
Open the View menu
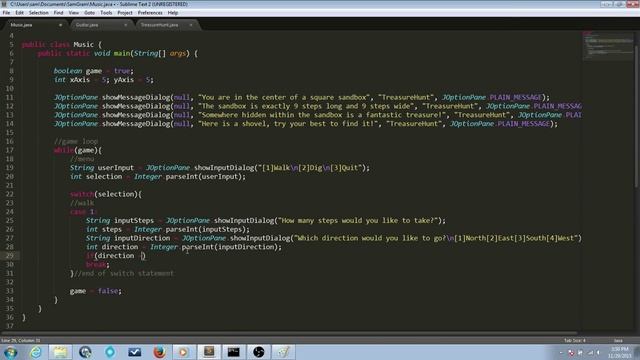click(74, 13)
